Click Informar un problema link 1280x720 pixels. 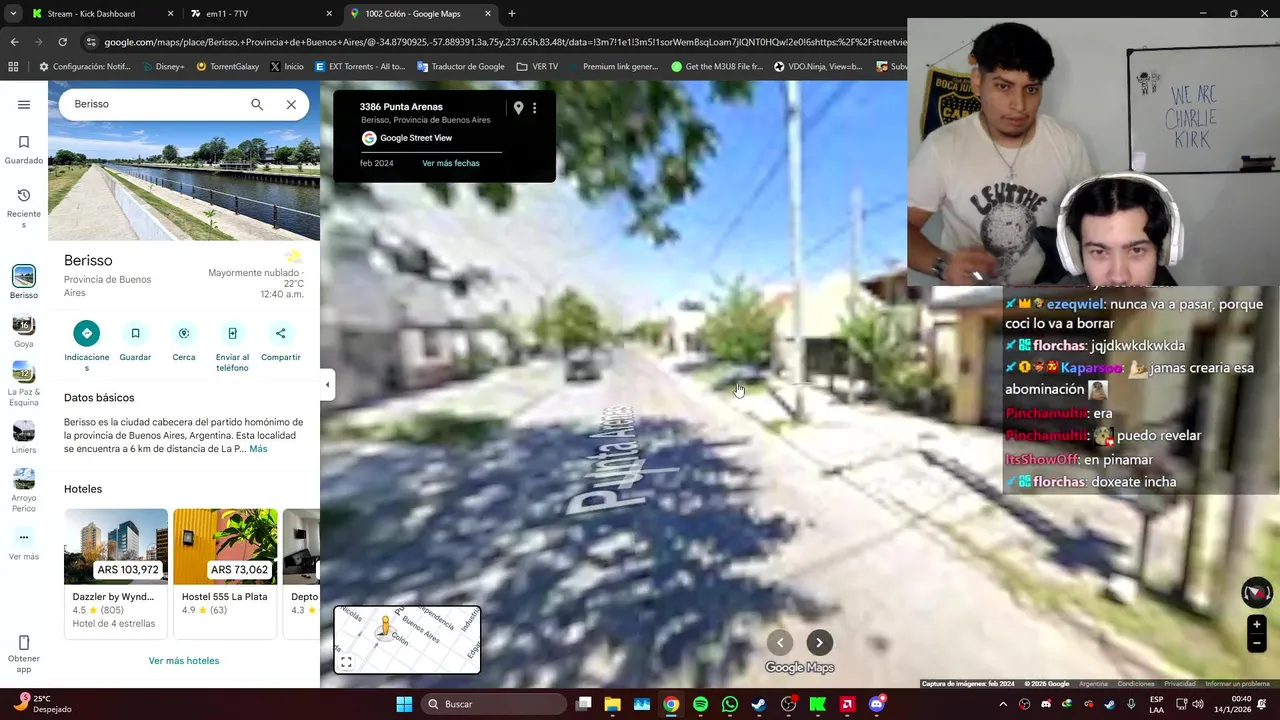[1238, 684]
